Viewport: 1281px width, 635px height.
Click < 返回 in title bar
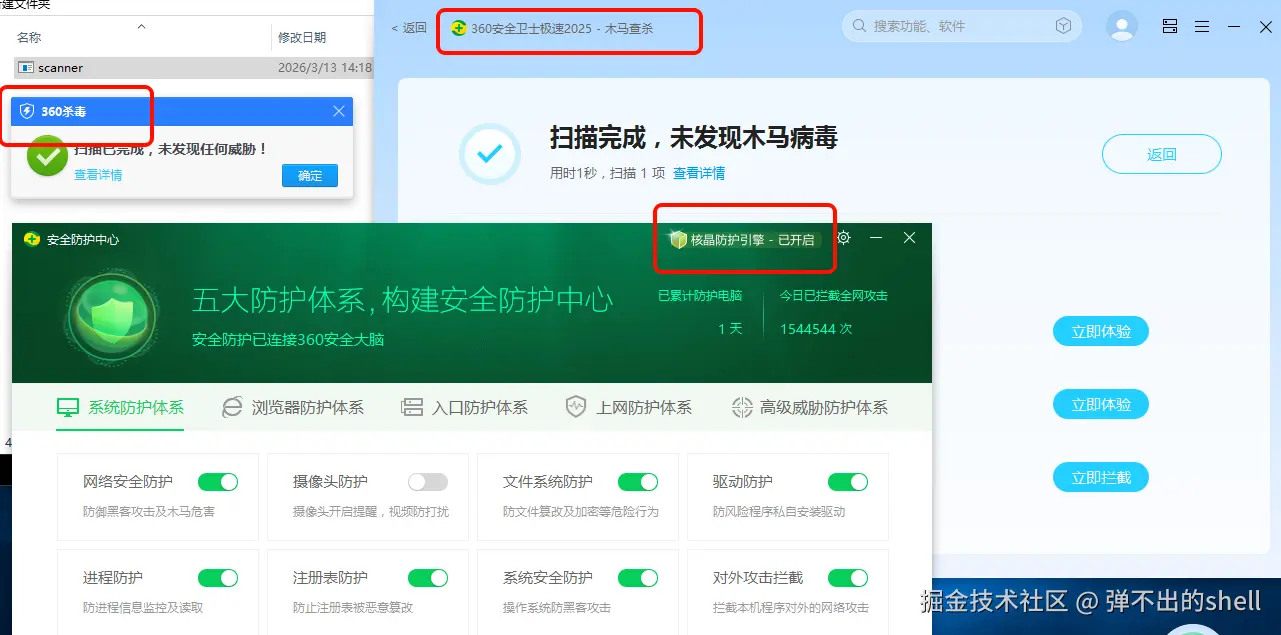point(409,28)
